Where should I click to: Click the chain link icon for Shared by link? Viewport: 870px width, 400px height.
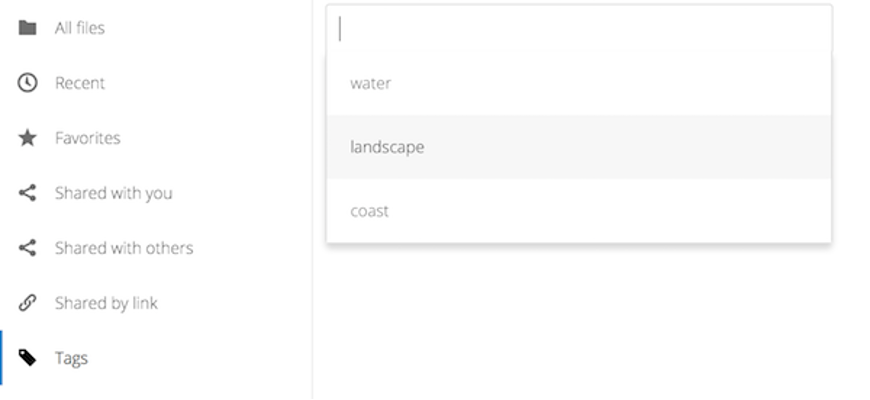[28, 303]
